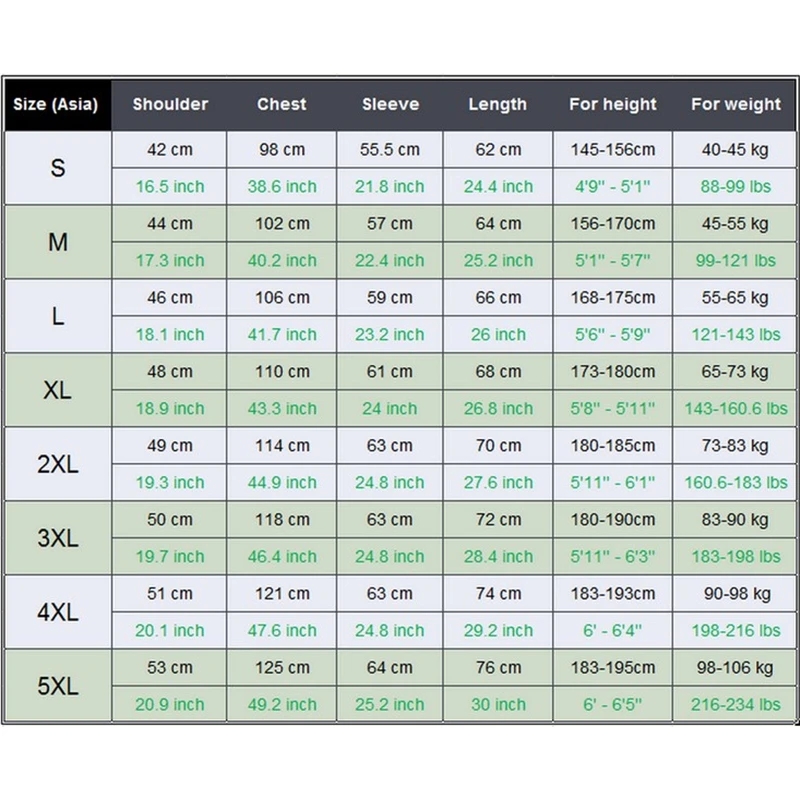The height and width of the screenshot is (800, 800).
Task: Click the Size (Asia) column header
Action: [x=56, y=104]
